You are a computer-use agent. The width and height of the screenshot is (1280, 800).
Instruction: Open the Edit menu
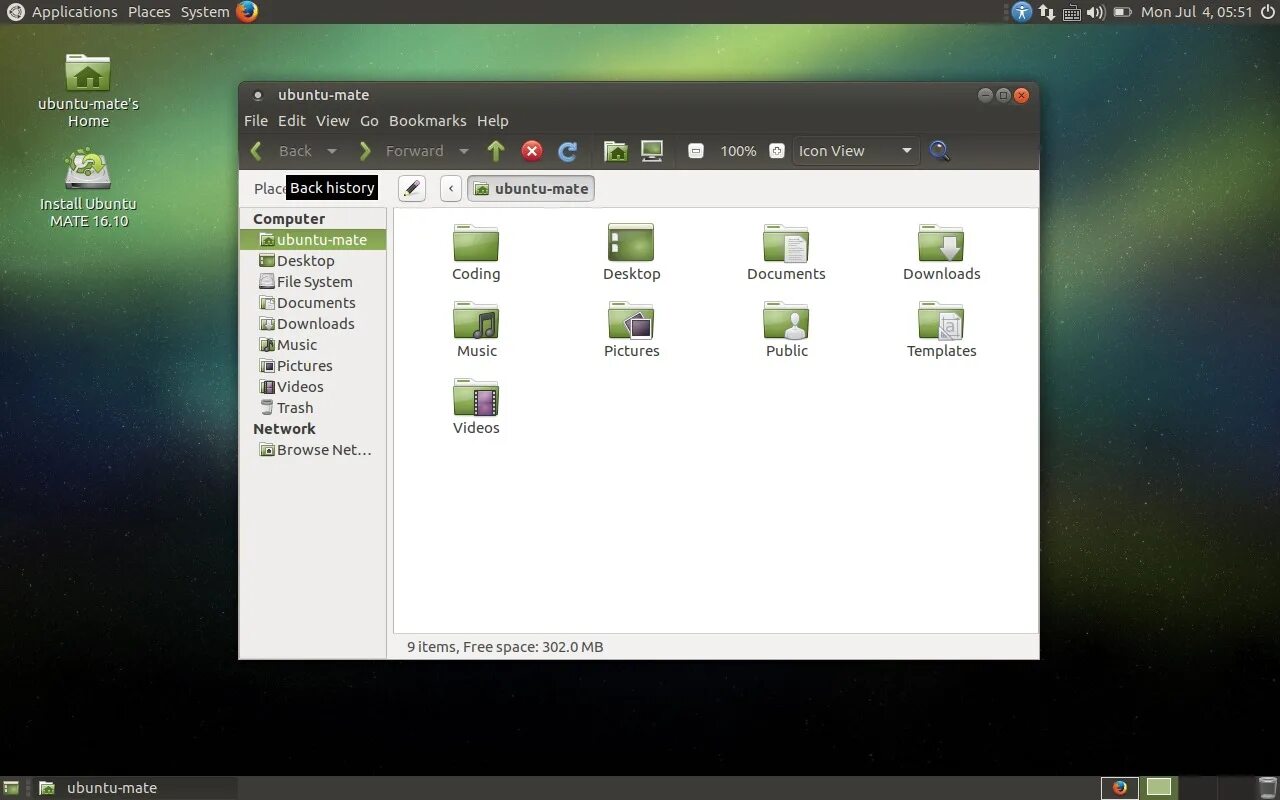[x=292, y=121]
